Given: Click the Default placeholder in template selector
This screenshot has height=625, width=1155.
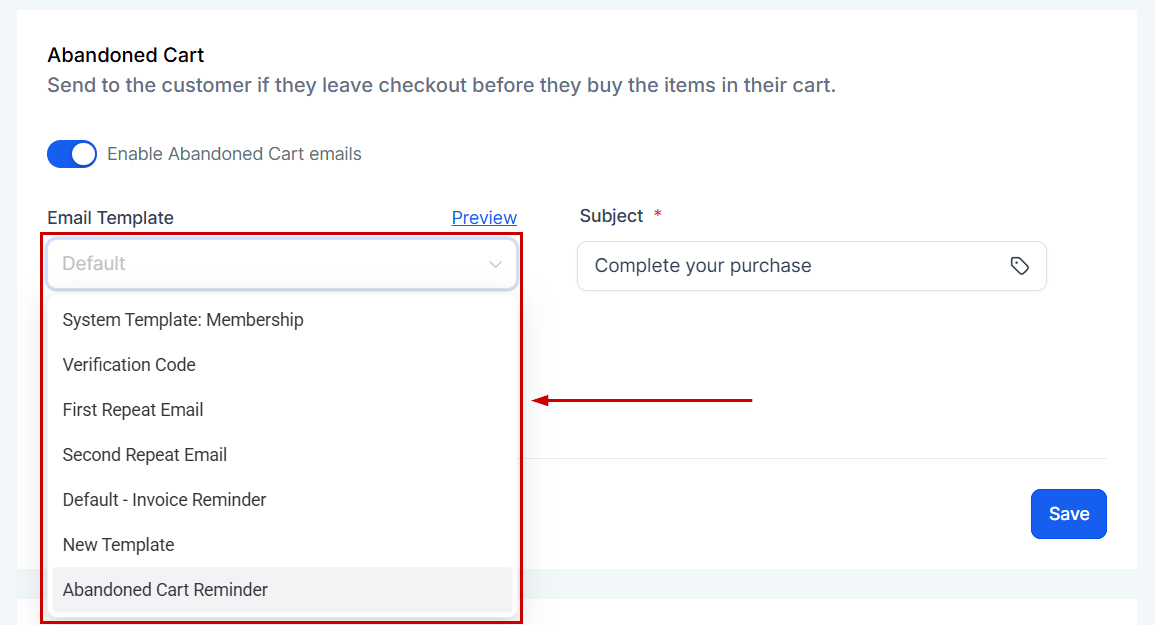Looking at the screenshot, I should click(x=94, y=264).
